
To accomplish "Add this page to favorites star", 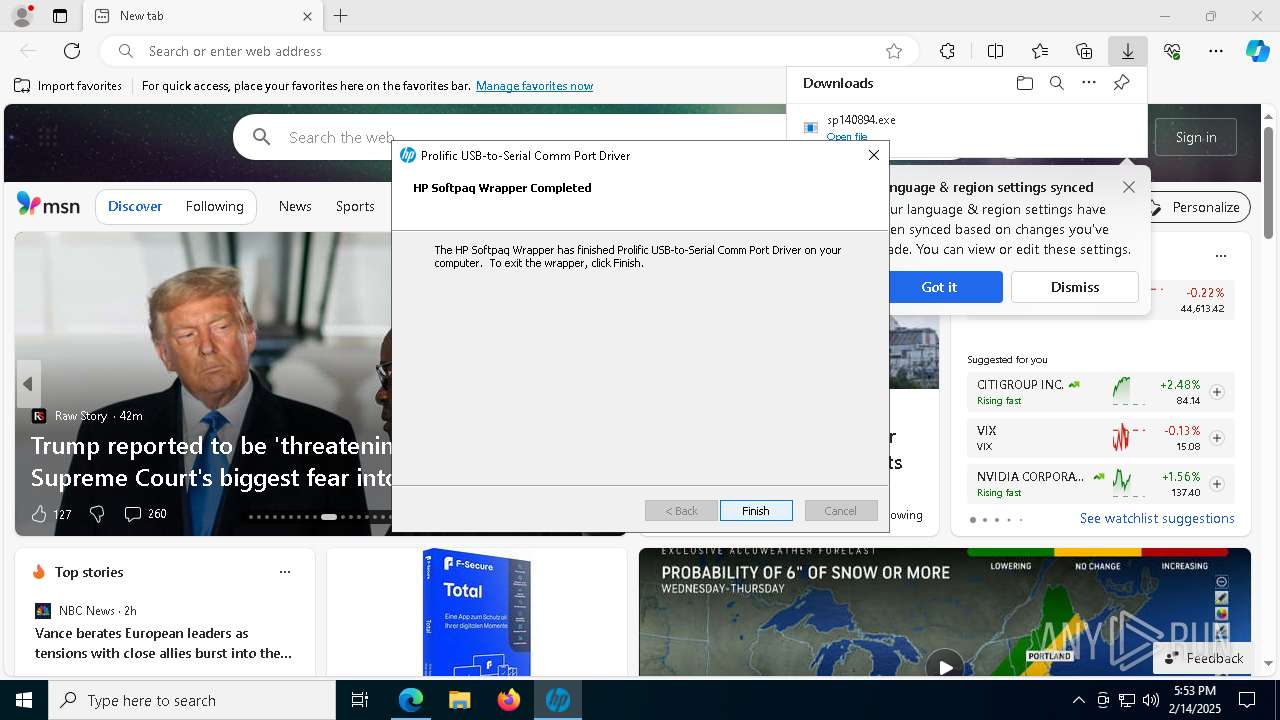I will 894,51.
